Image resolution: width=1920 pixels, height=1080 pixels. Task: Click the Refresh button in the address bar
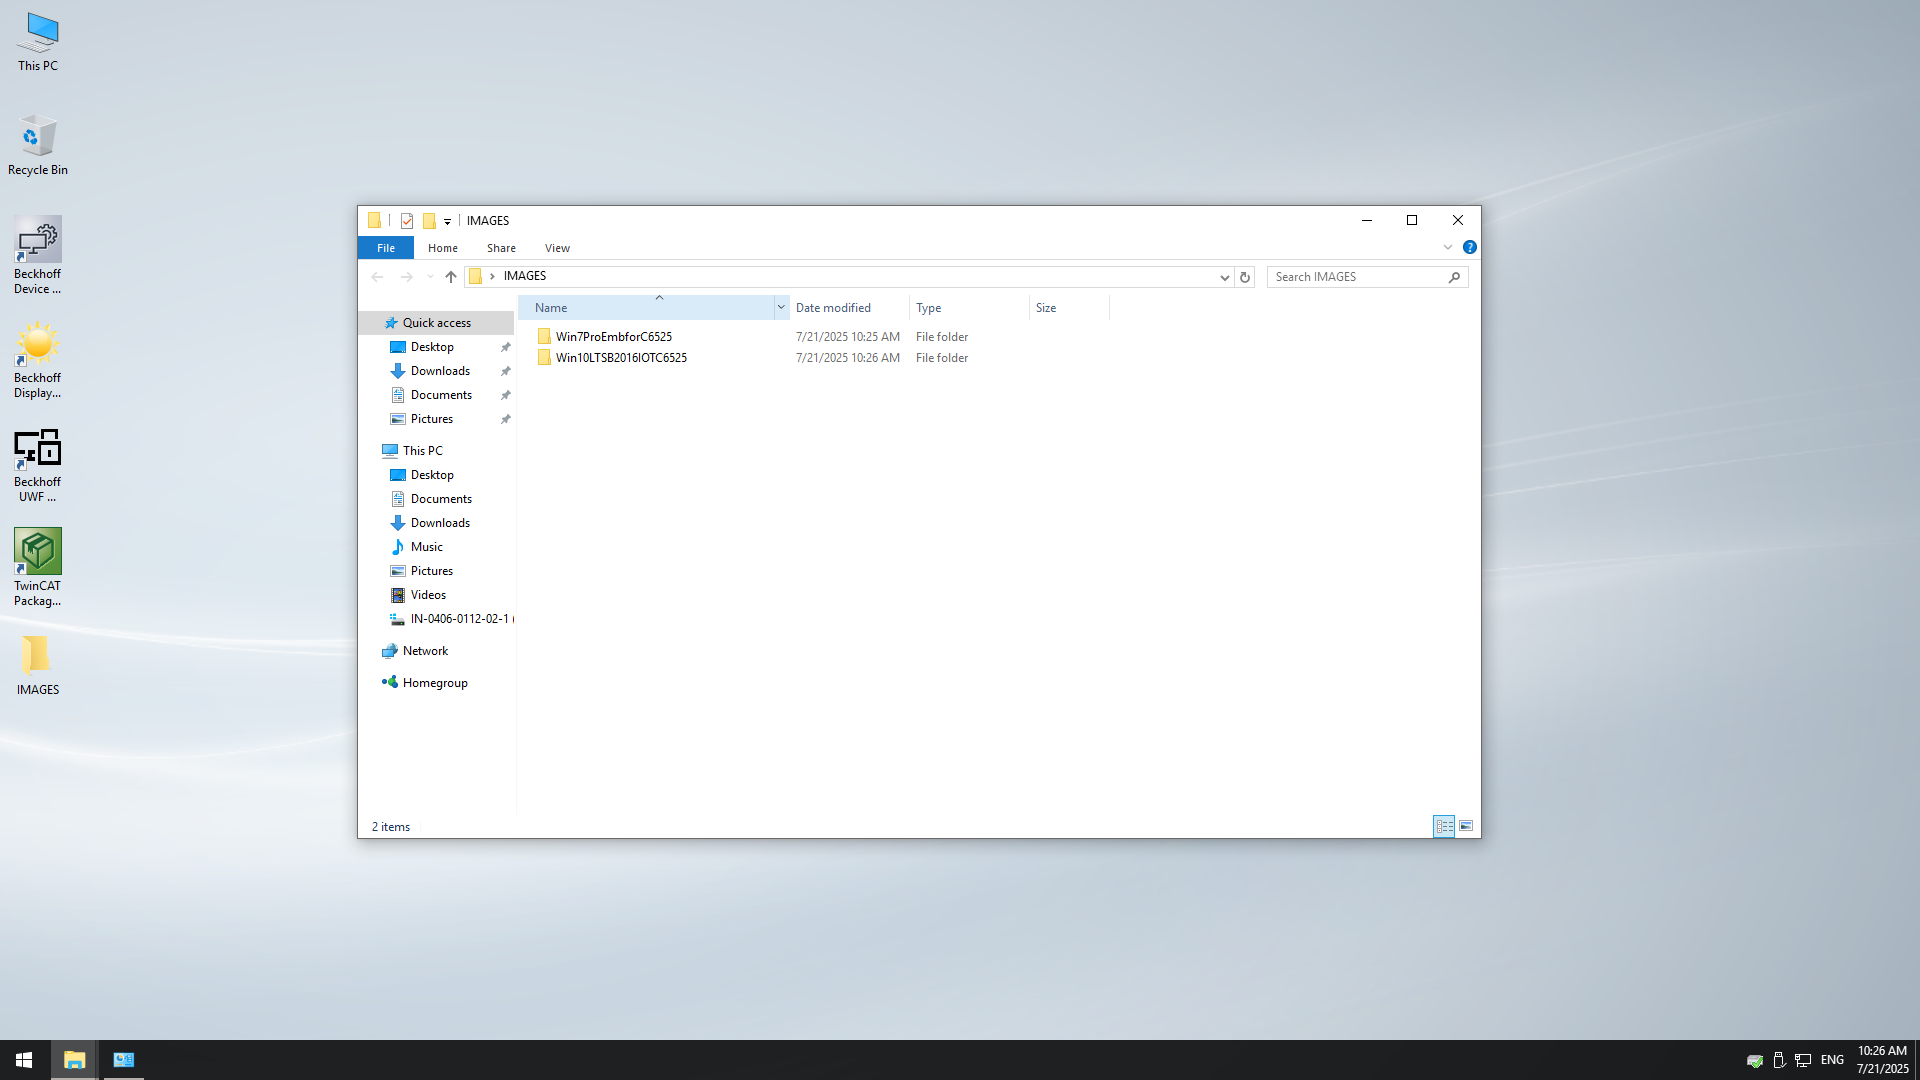click(1245, 277)
